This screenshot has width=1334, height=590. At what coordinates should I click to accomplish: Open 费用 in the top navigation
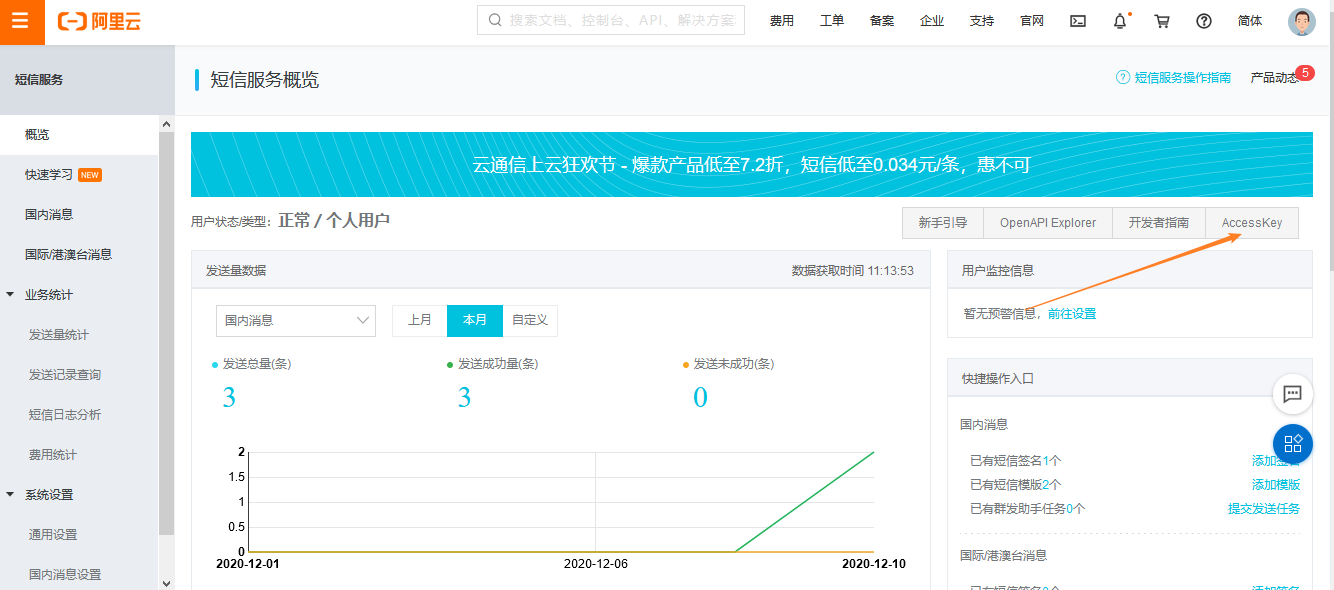pos(782,21)
